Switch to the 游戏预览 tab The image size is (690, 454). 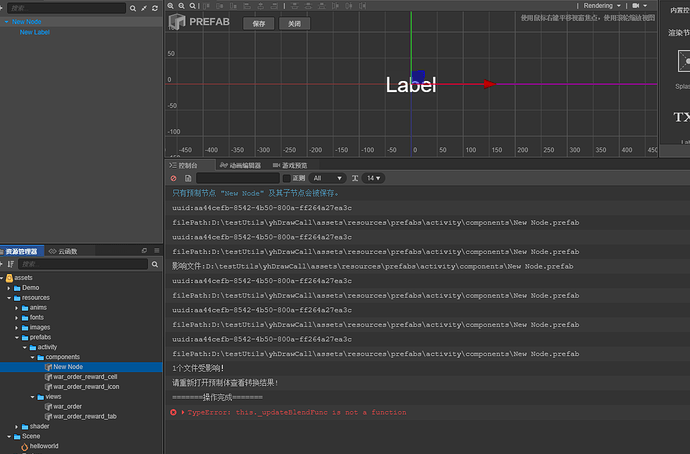coord(290,165)
